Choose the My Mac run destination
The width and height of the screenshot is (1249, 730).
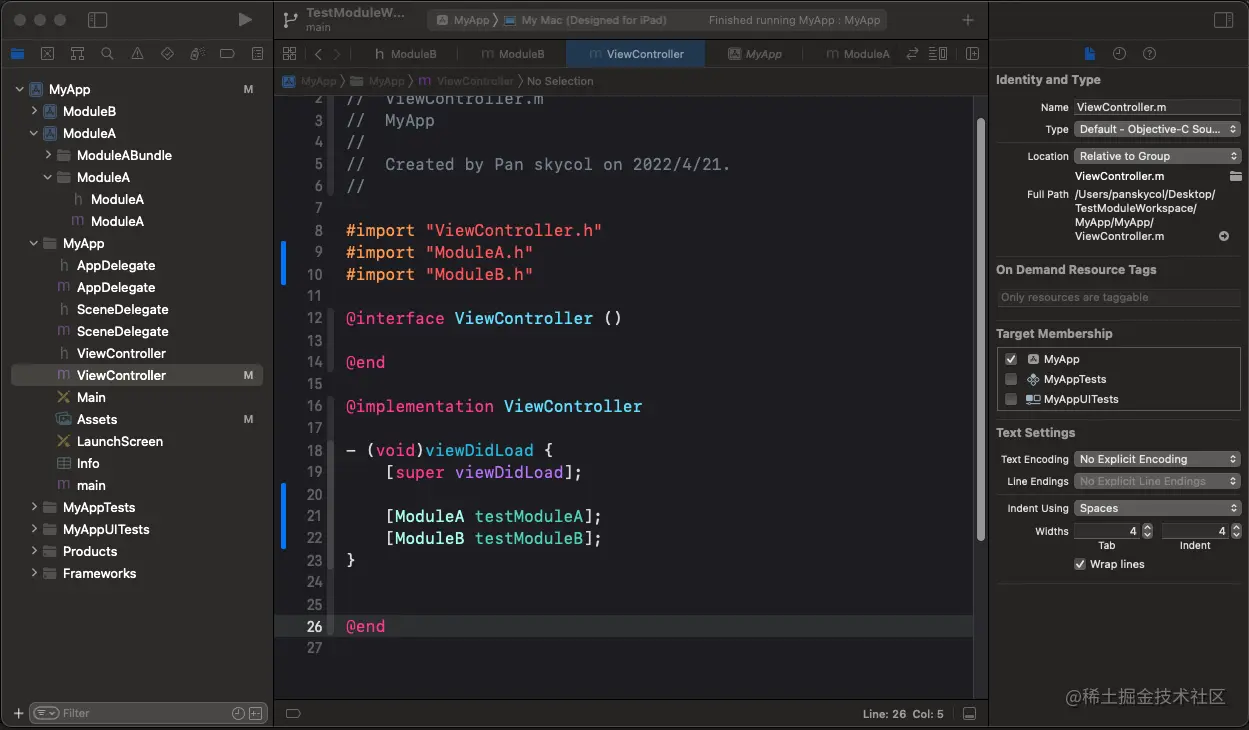click(x=585, y=20)
